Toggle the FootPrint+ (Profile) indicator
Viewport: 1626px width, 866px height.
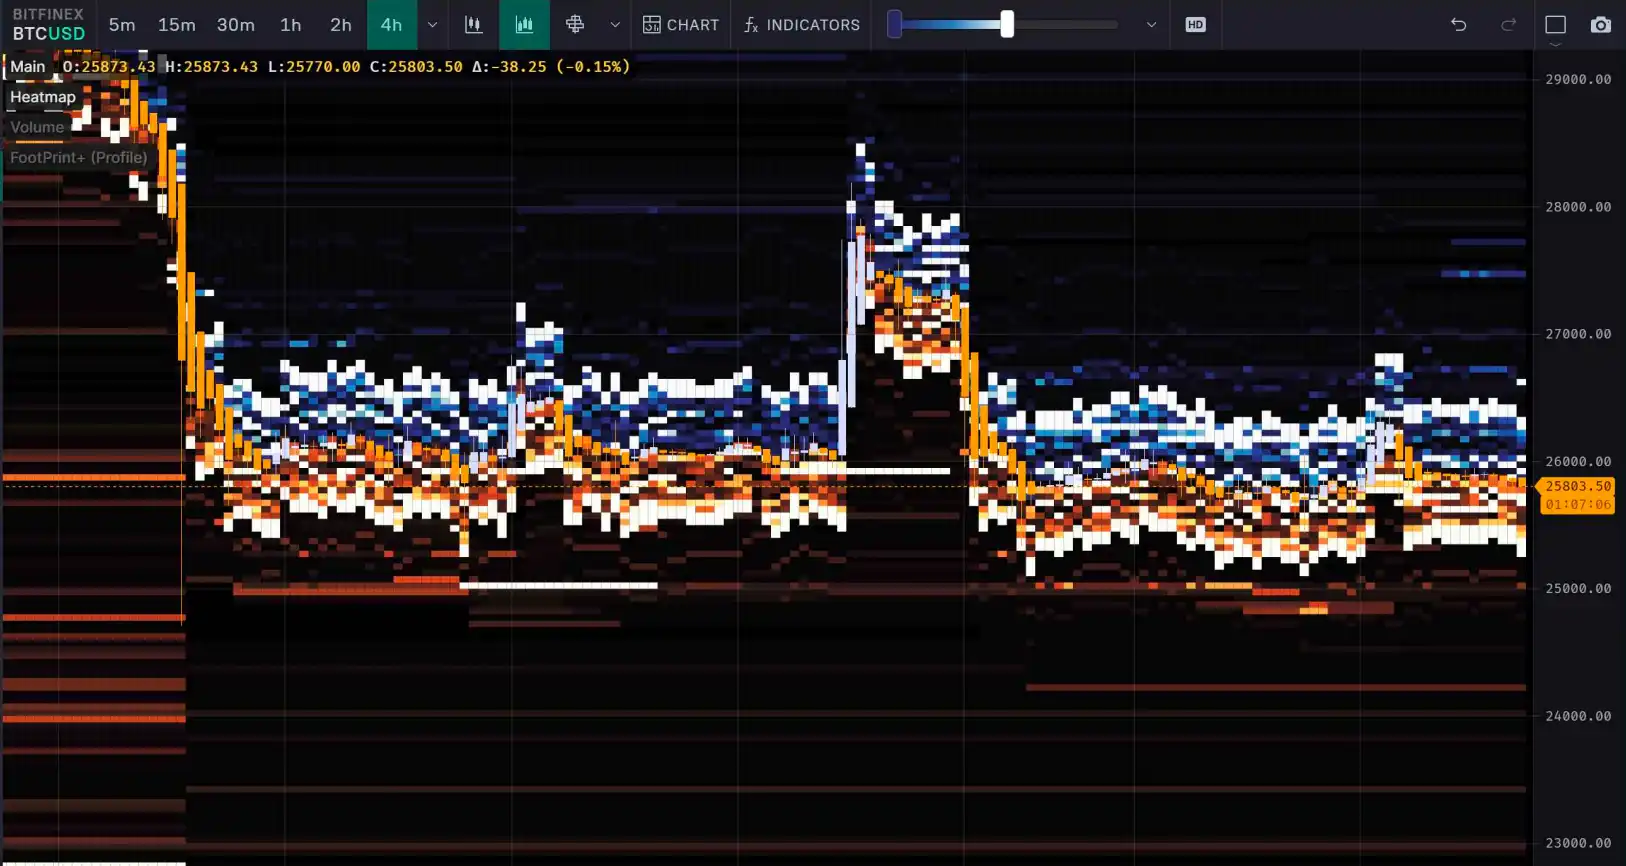pos(78,157)
